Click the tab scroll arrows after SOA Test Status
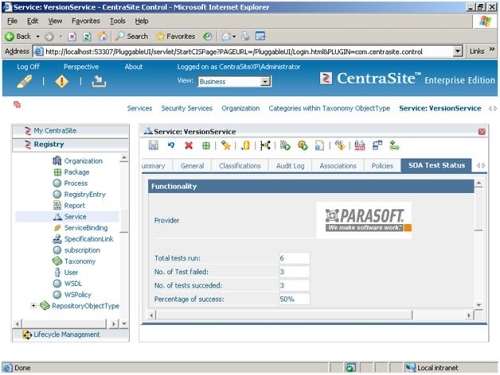Image resolution: width=500 pixels, height=375 pixels. coord(481,165)
